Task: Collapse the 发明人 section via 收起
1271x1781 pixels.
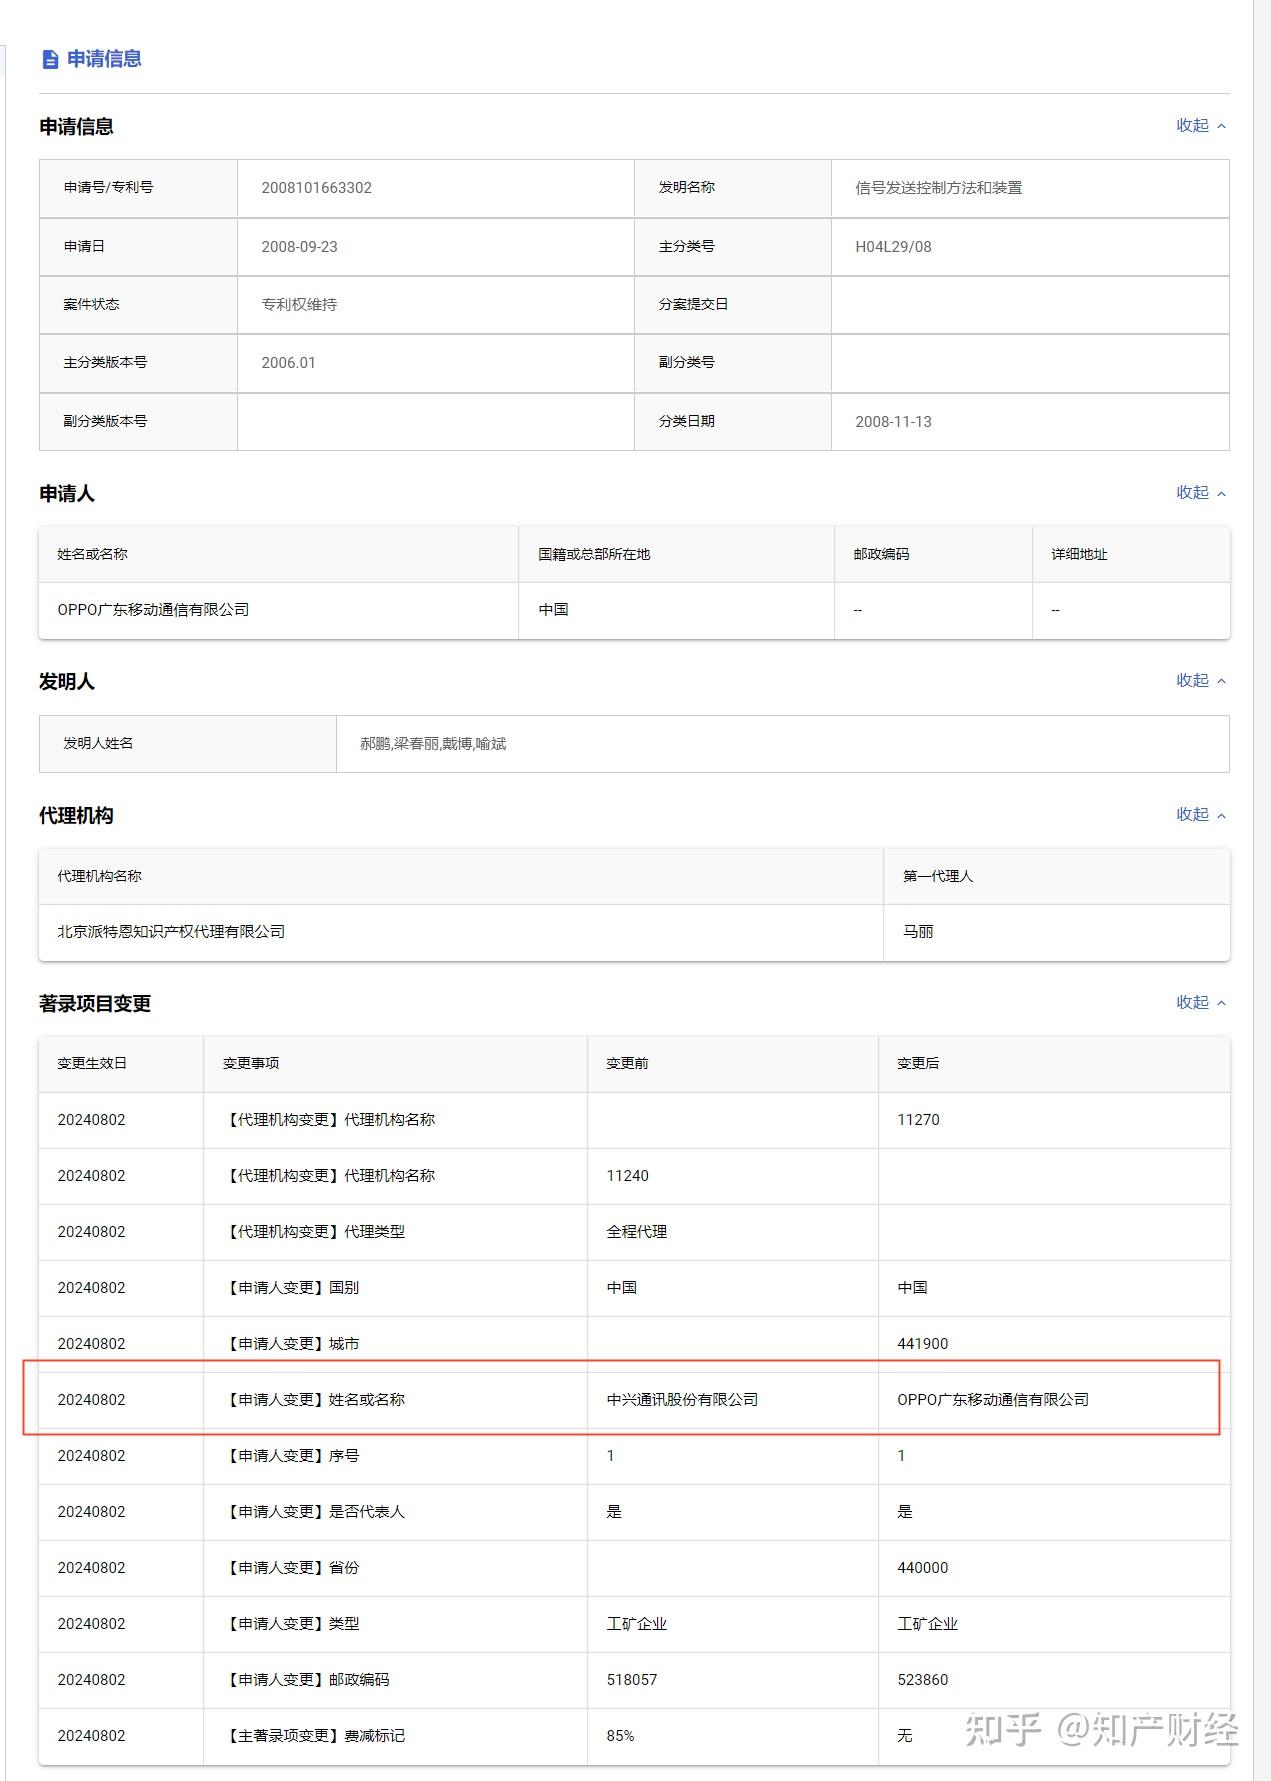Action: point(1201,680)
